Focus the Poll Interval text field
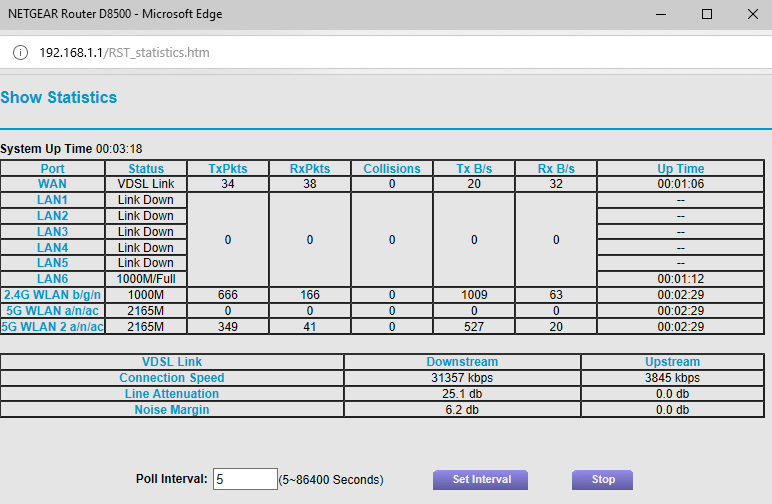The height and width of the screenshot is (504, 772). [x=244, y=480]
